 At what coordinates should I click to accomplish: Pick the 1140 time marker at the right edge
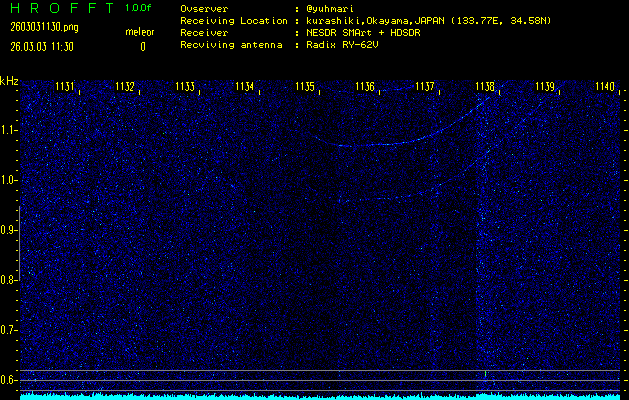click(605, 87)
